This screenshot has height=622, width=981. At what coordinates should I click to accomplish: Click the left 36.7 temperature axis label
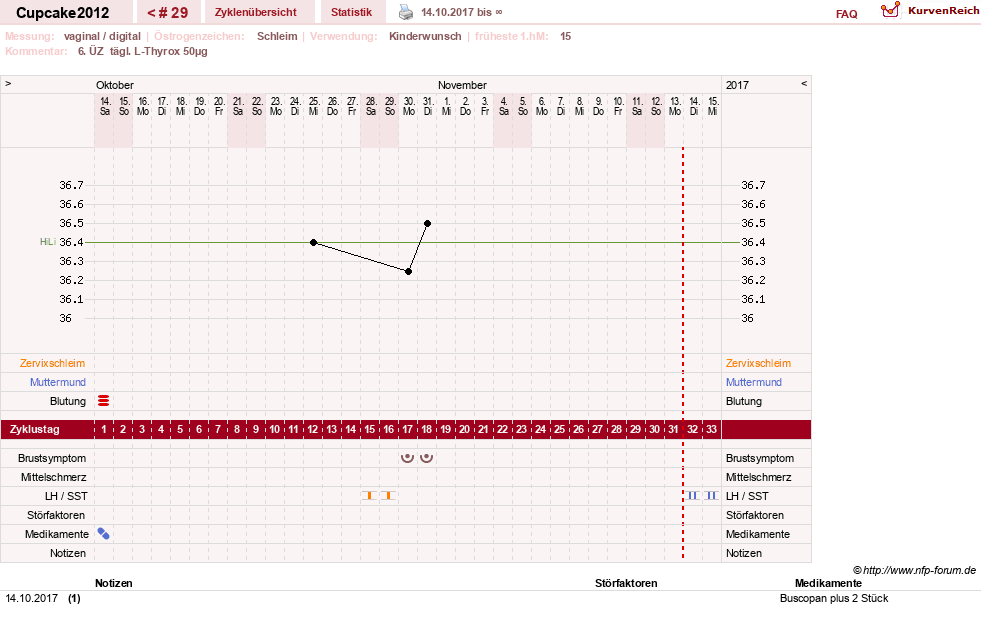point(71,185)
